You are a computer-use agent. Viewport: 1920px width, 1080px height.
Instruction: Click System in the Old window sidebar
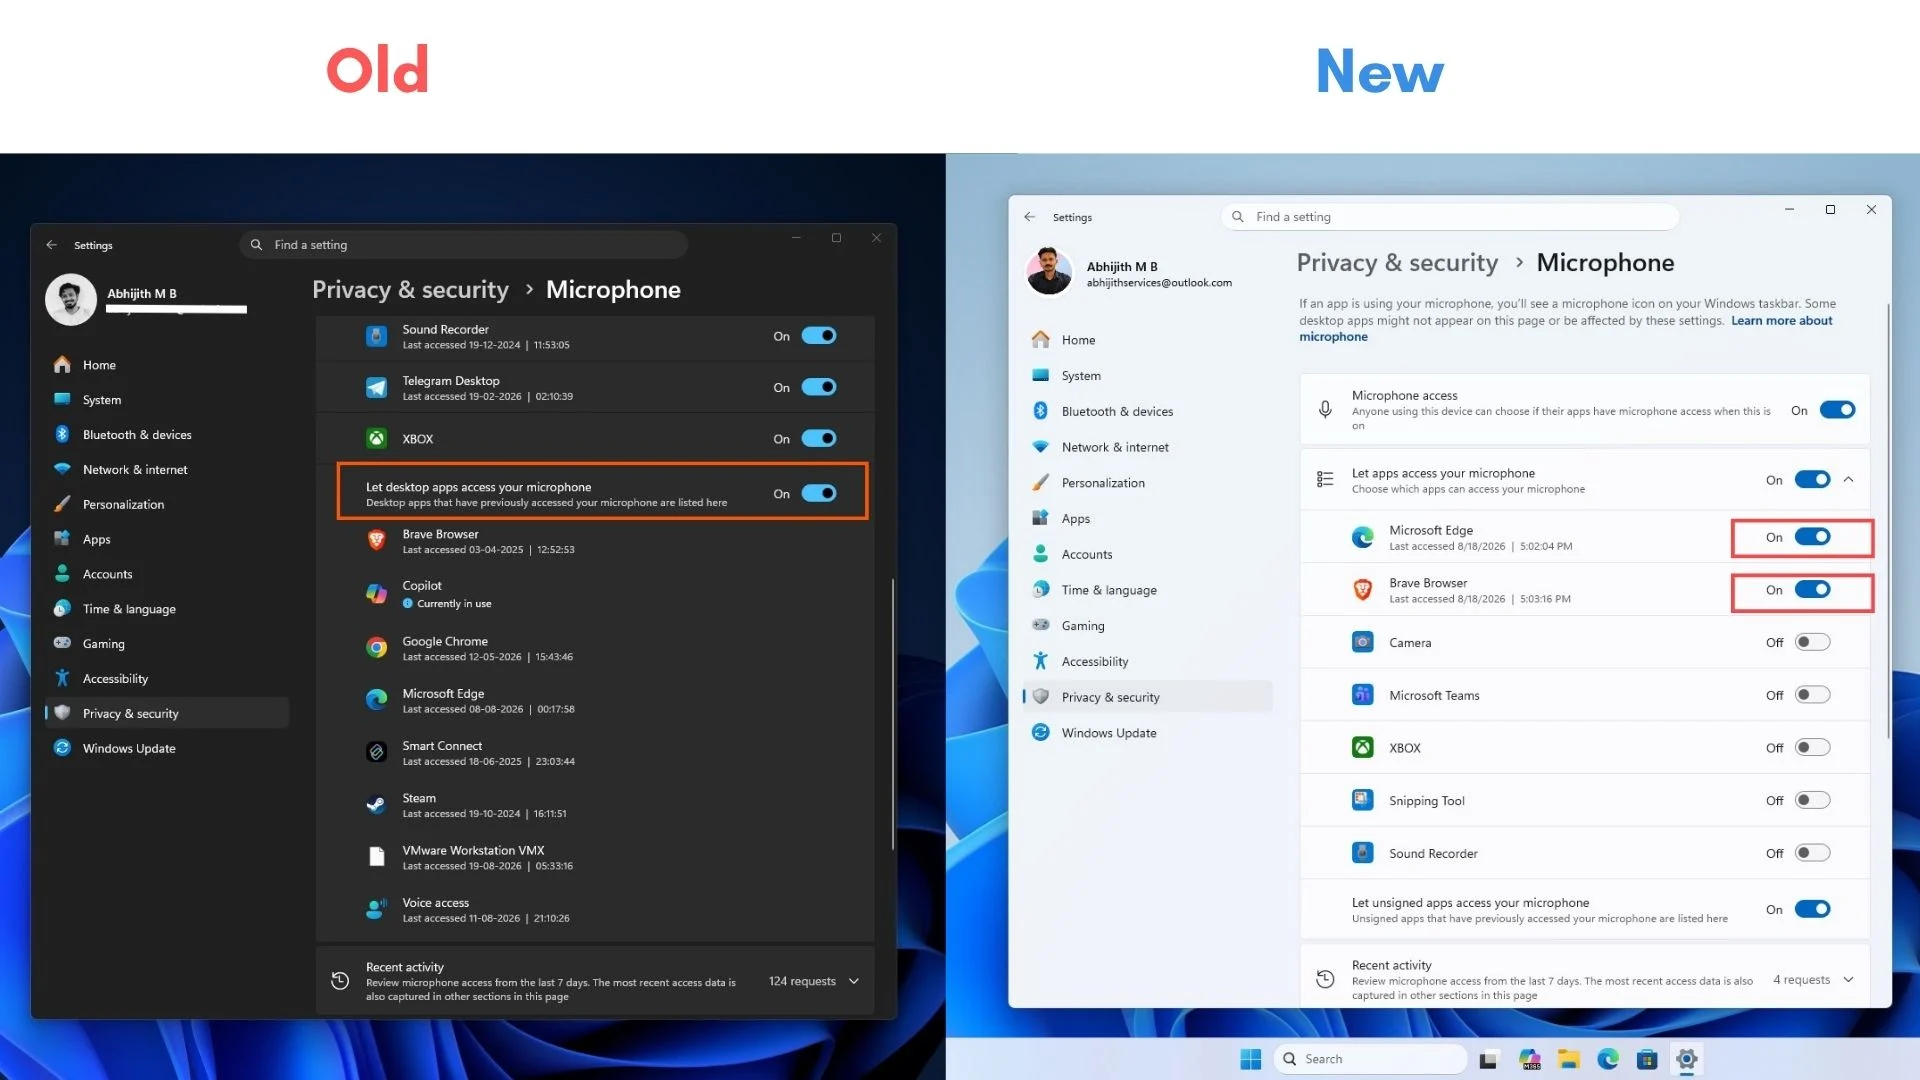tap(168, 400)
